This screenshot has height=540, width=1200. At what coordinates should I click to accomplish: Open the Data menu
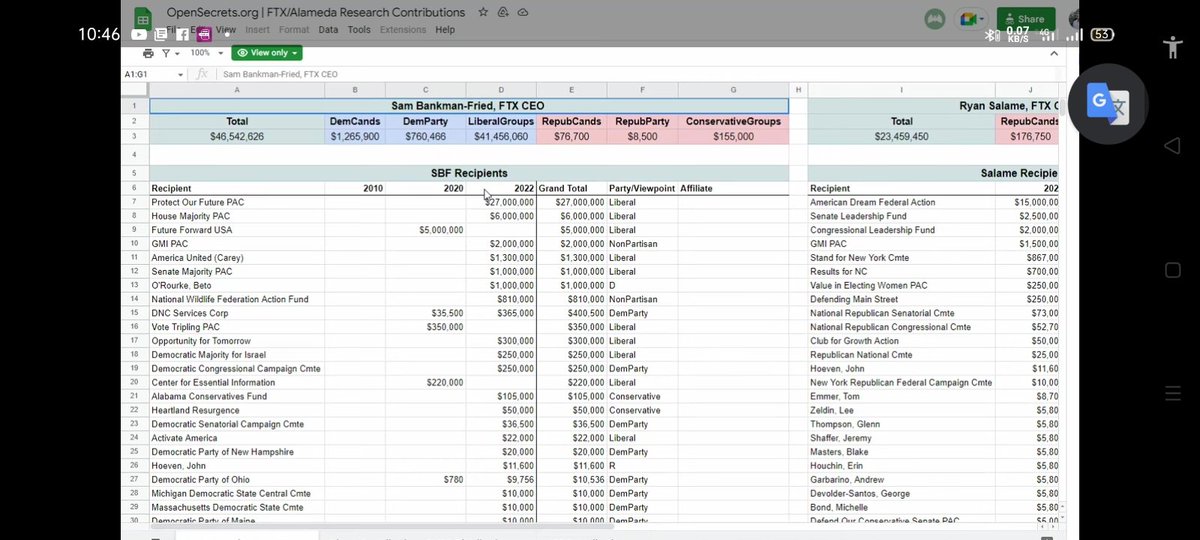[x=328, y=30]
